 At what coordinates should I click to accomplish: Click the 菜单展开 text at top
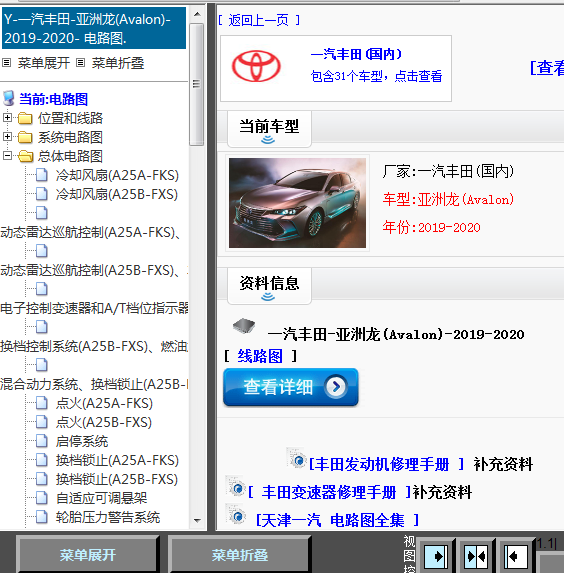pyautogui.click(x=43, y=63)
